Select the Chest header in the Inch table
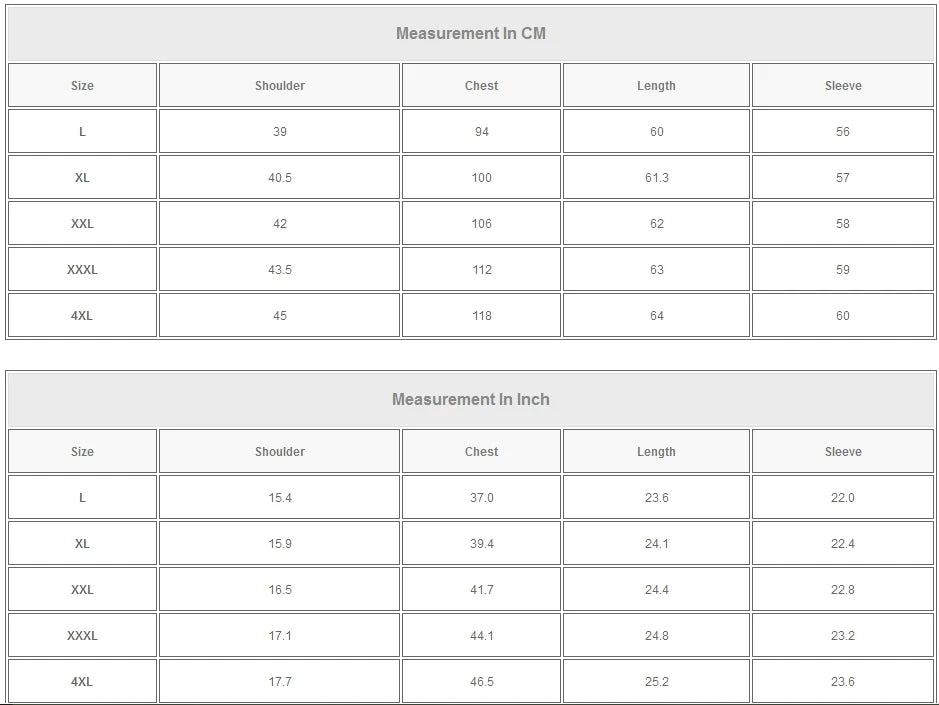 [481, 452]
